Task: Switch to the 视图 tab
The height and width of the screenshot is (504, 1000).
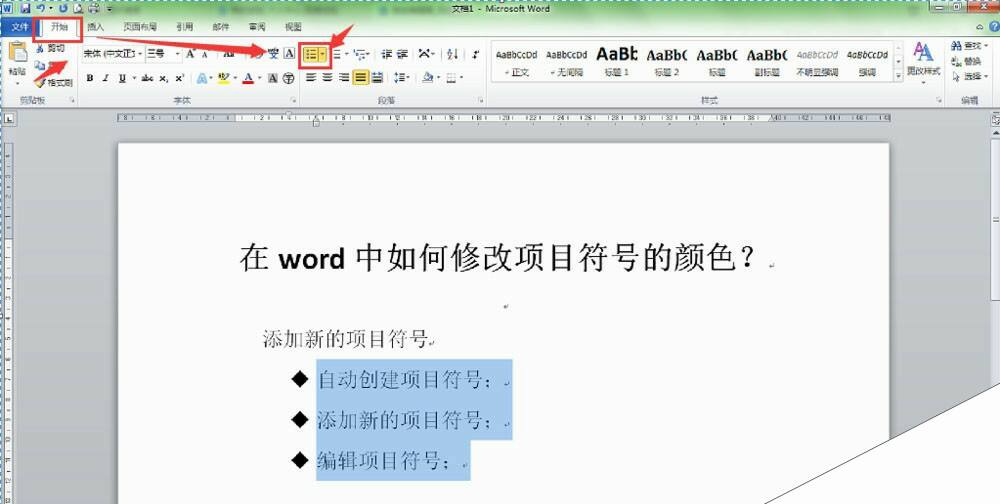Action: [293, 27]
